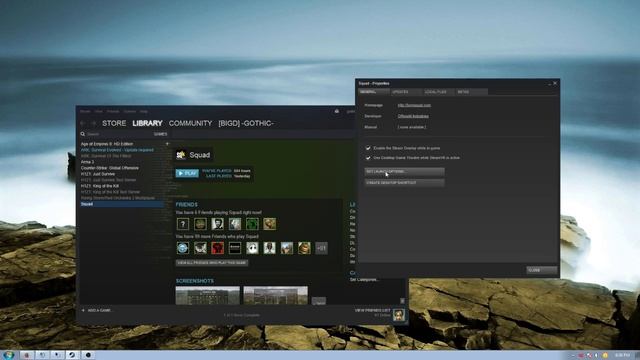
Task: Open the first Squad screenshot thumbnail
Action: (208, 296)
